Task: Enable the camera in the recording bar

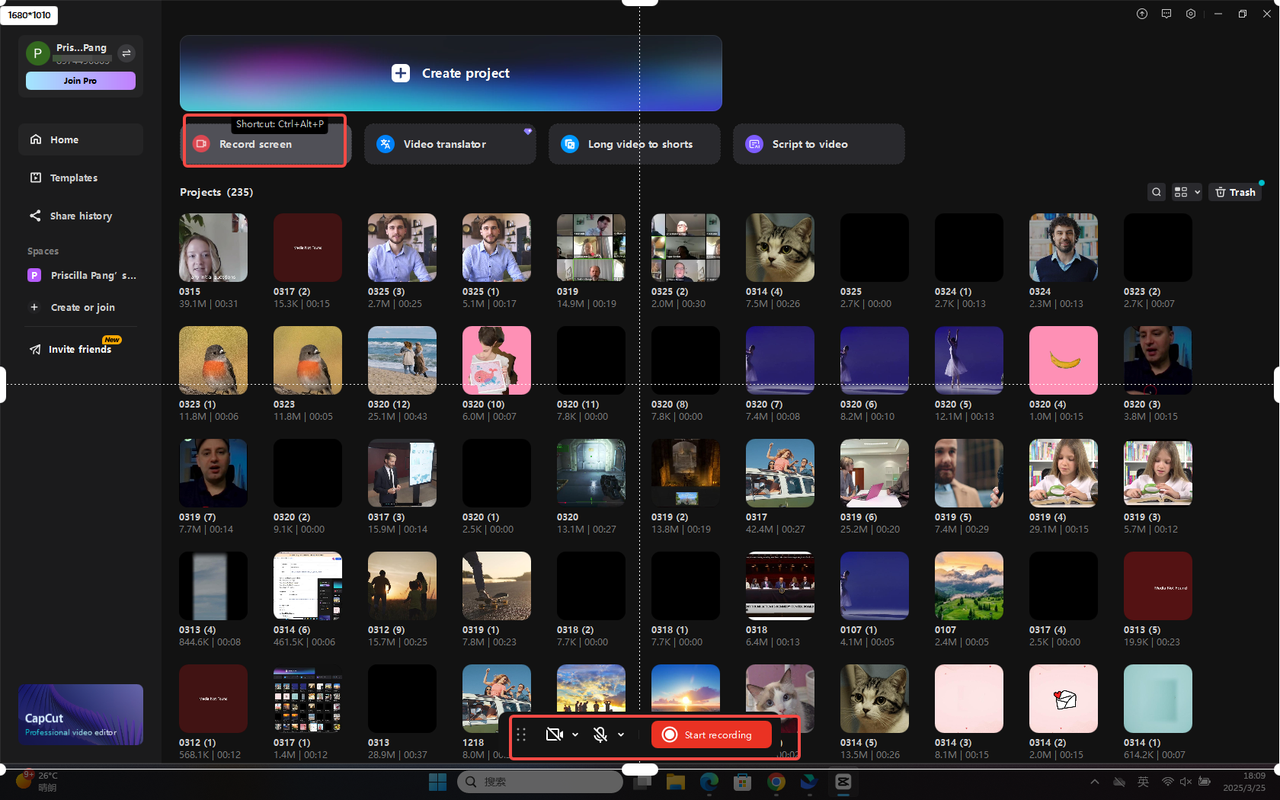Action: point(553,734)
